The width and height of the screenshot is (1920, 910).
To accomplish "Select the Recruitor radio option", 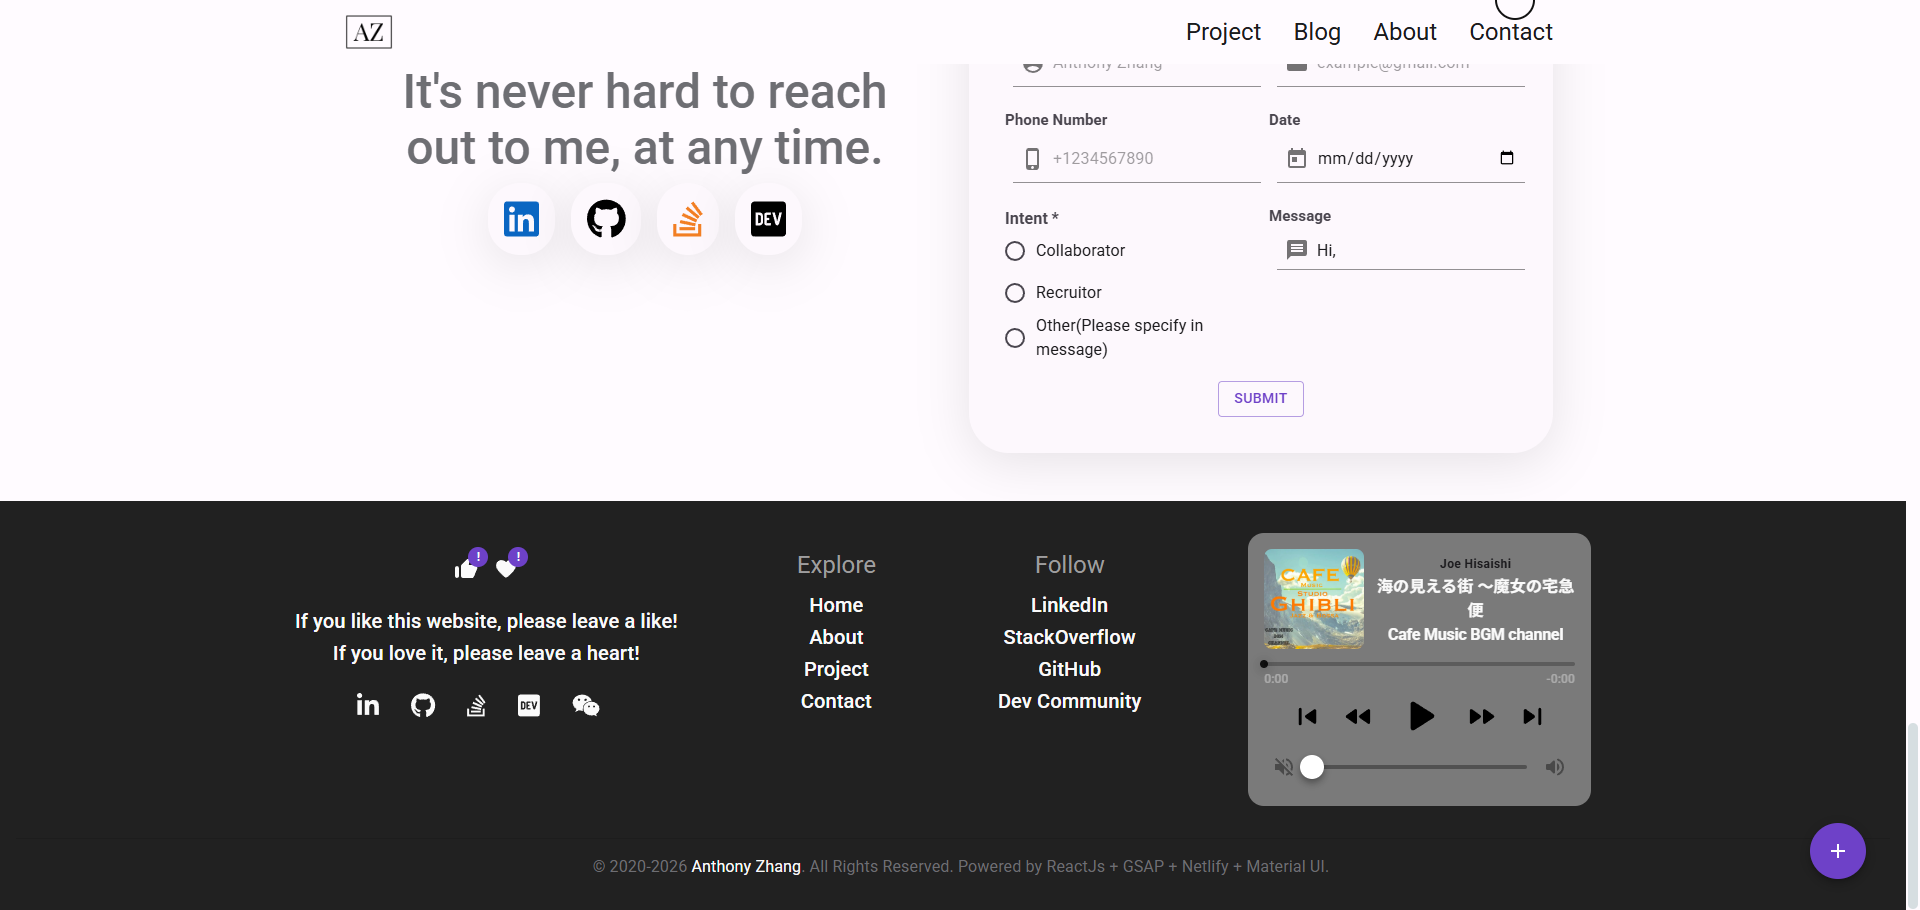I will pos(1015,293).
